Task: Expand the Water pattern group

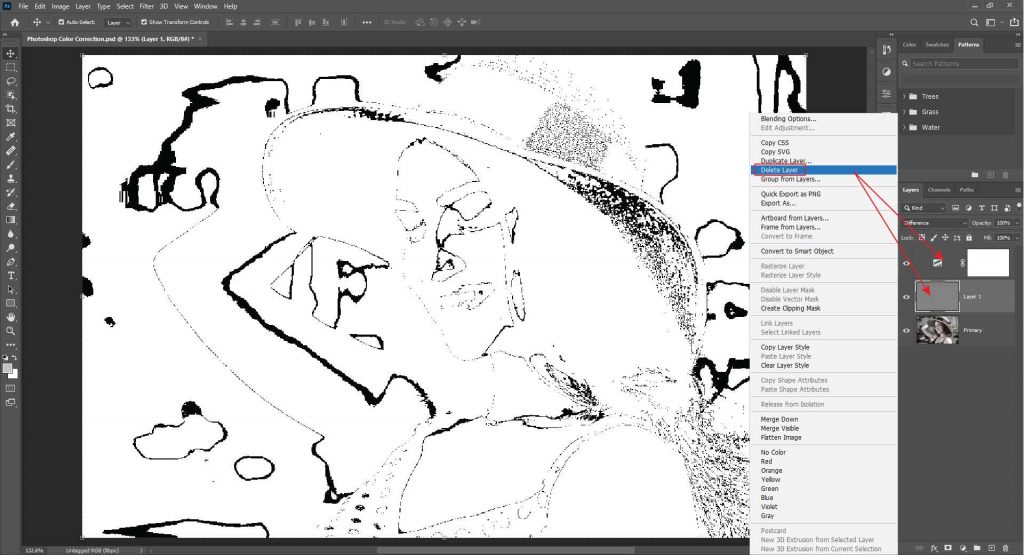Action: click(904, 127)
